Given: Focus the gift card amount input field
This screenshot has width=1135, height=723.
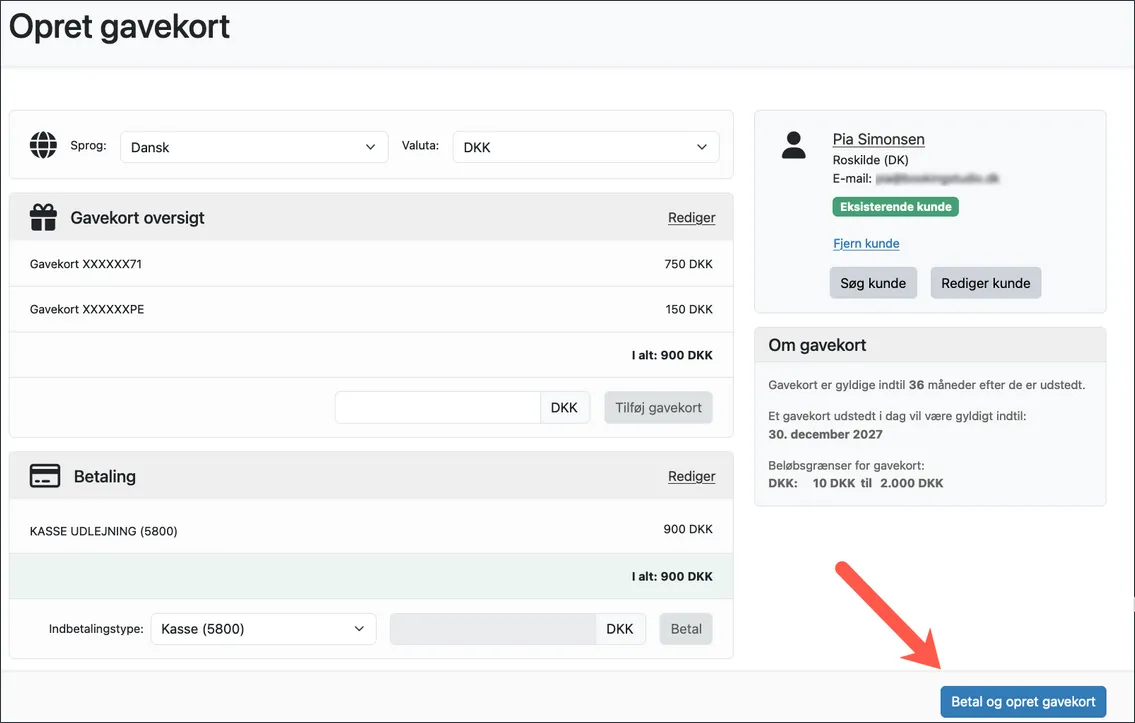Looking at the screenshot, I should tap(438, 408).
